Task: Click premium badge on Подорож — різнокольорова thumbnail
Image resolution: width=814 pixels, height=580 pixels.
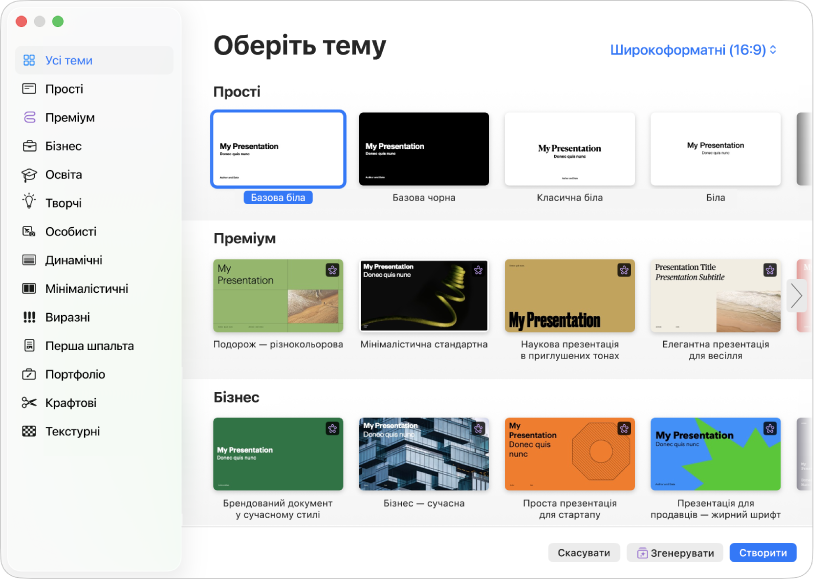Action: point(332,270)
